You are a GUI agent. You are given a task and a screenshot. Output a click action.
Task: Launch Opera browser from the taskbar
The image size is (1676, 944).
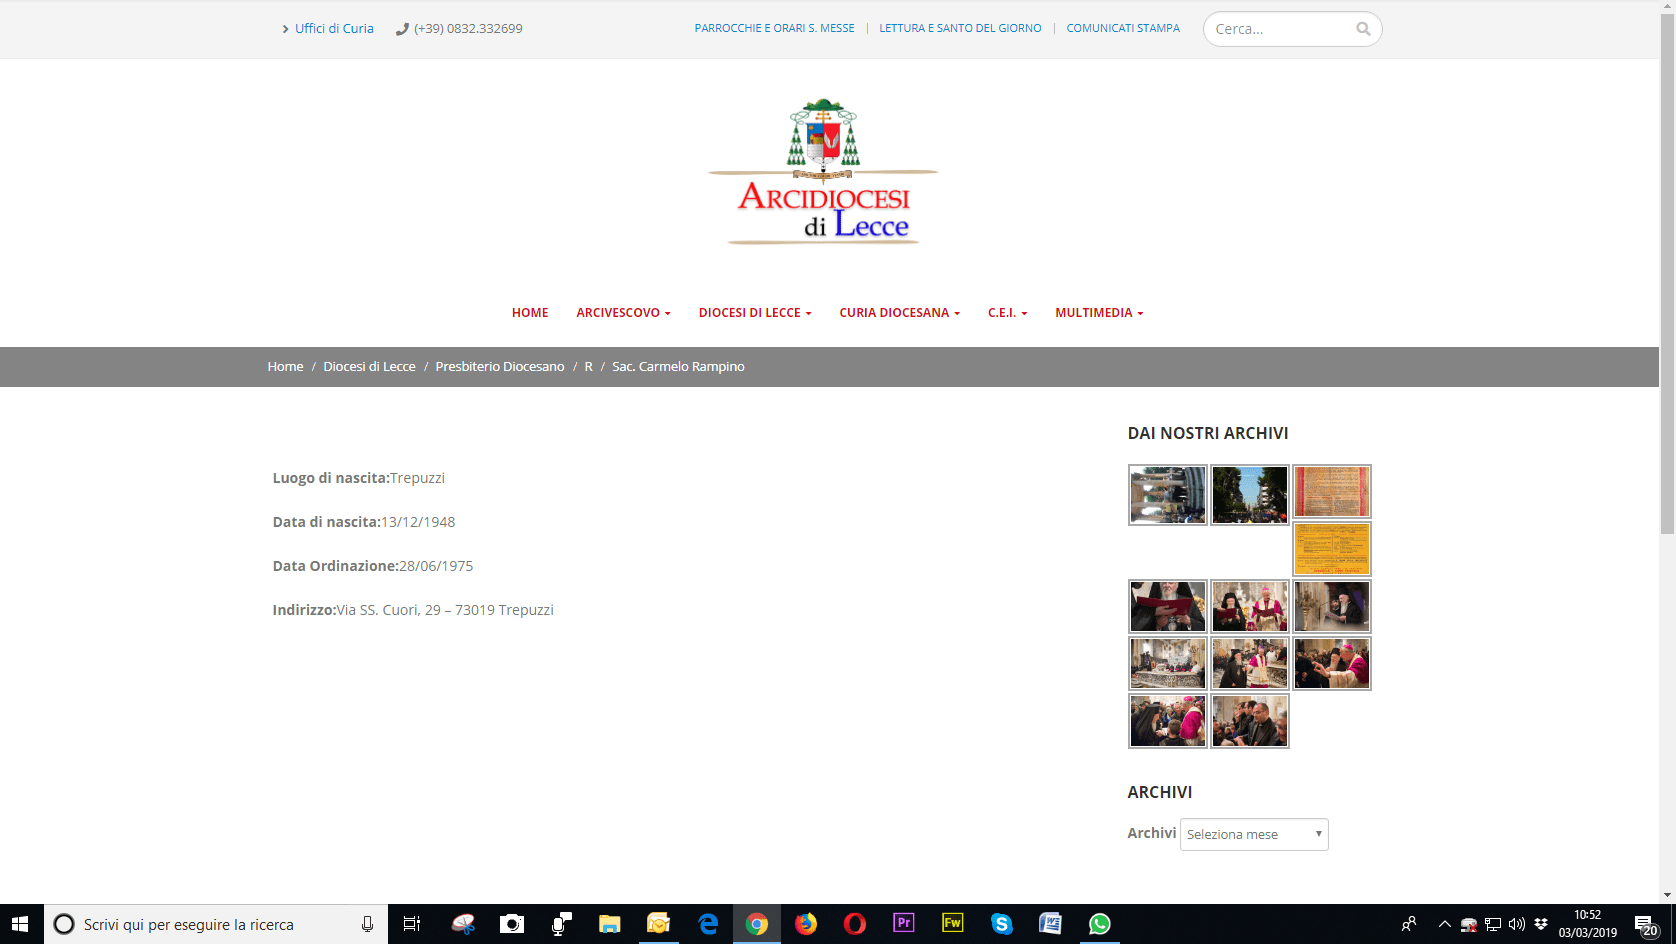pyautogui.click(x=855, y=924)
